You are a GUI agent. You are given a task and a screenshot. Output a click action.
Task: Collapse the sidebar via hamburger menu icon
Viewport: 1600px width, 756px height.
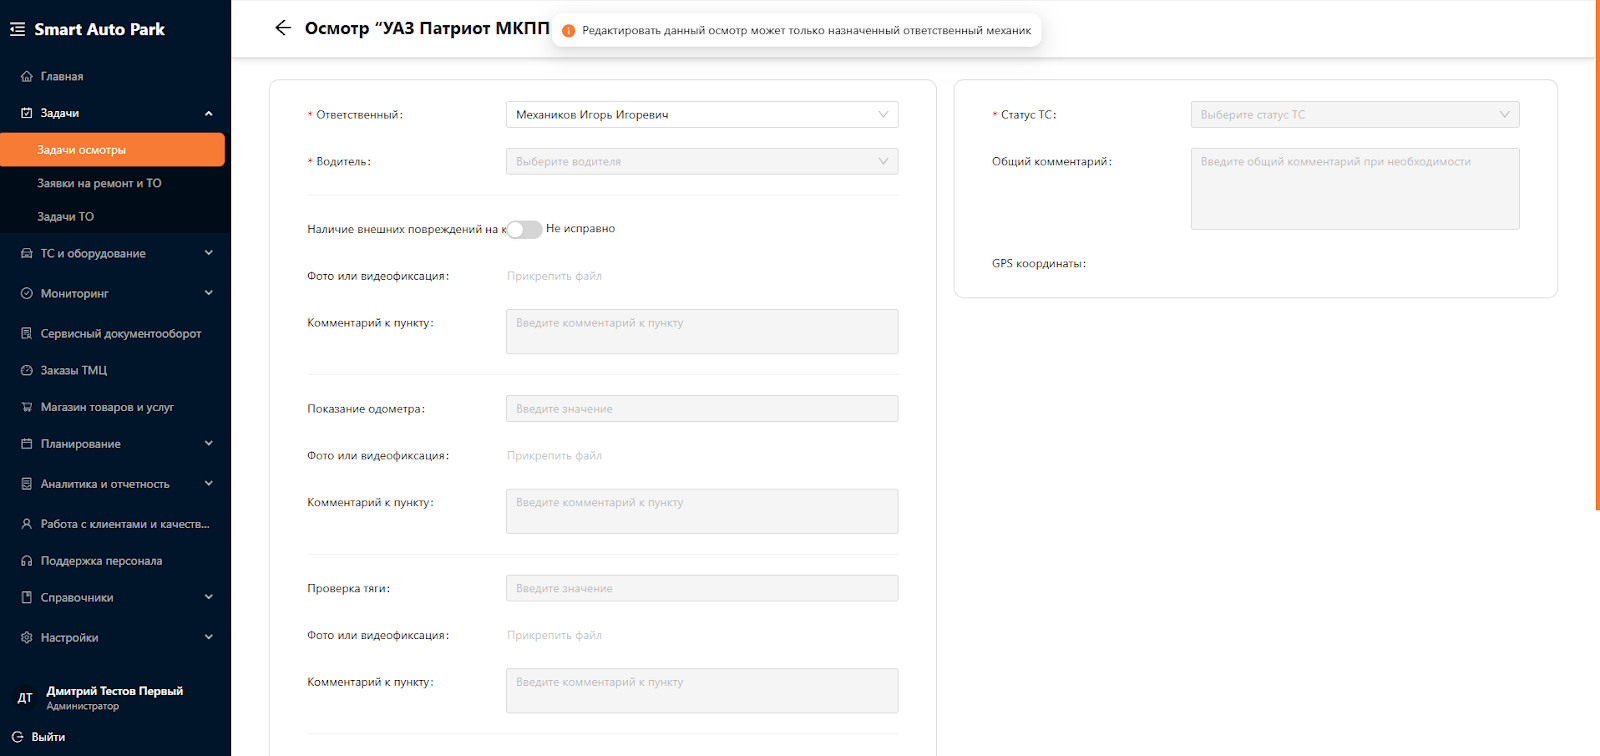[17, 29]
